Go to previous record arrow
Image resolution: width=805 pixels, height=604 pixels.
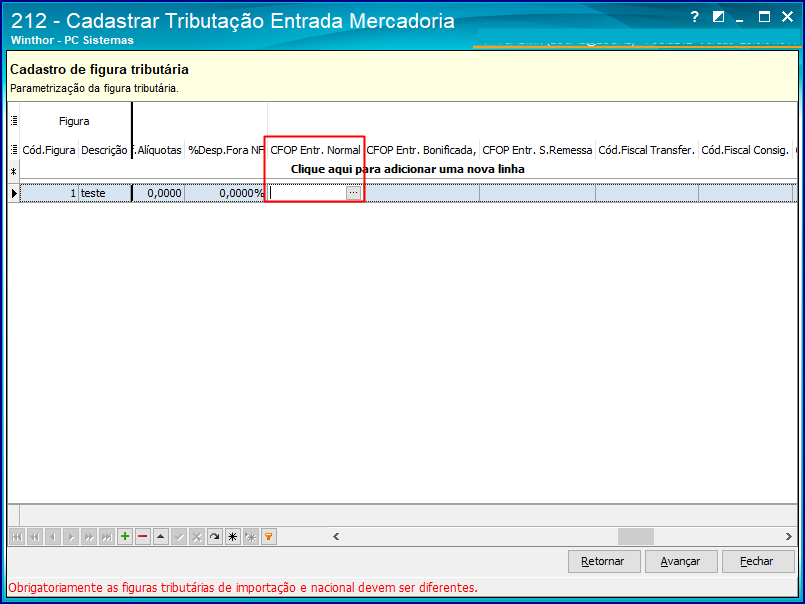[53, 537]
